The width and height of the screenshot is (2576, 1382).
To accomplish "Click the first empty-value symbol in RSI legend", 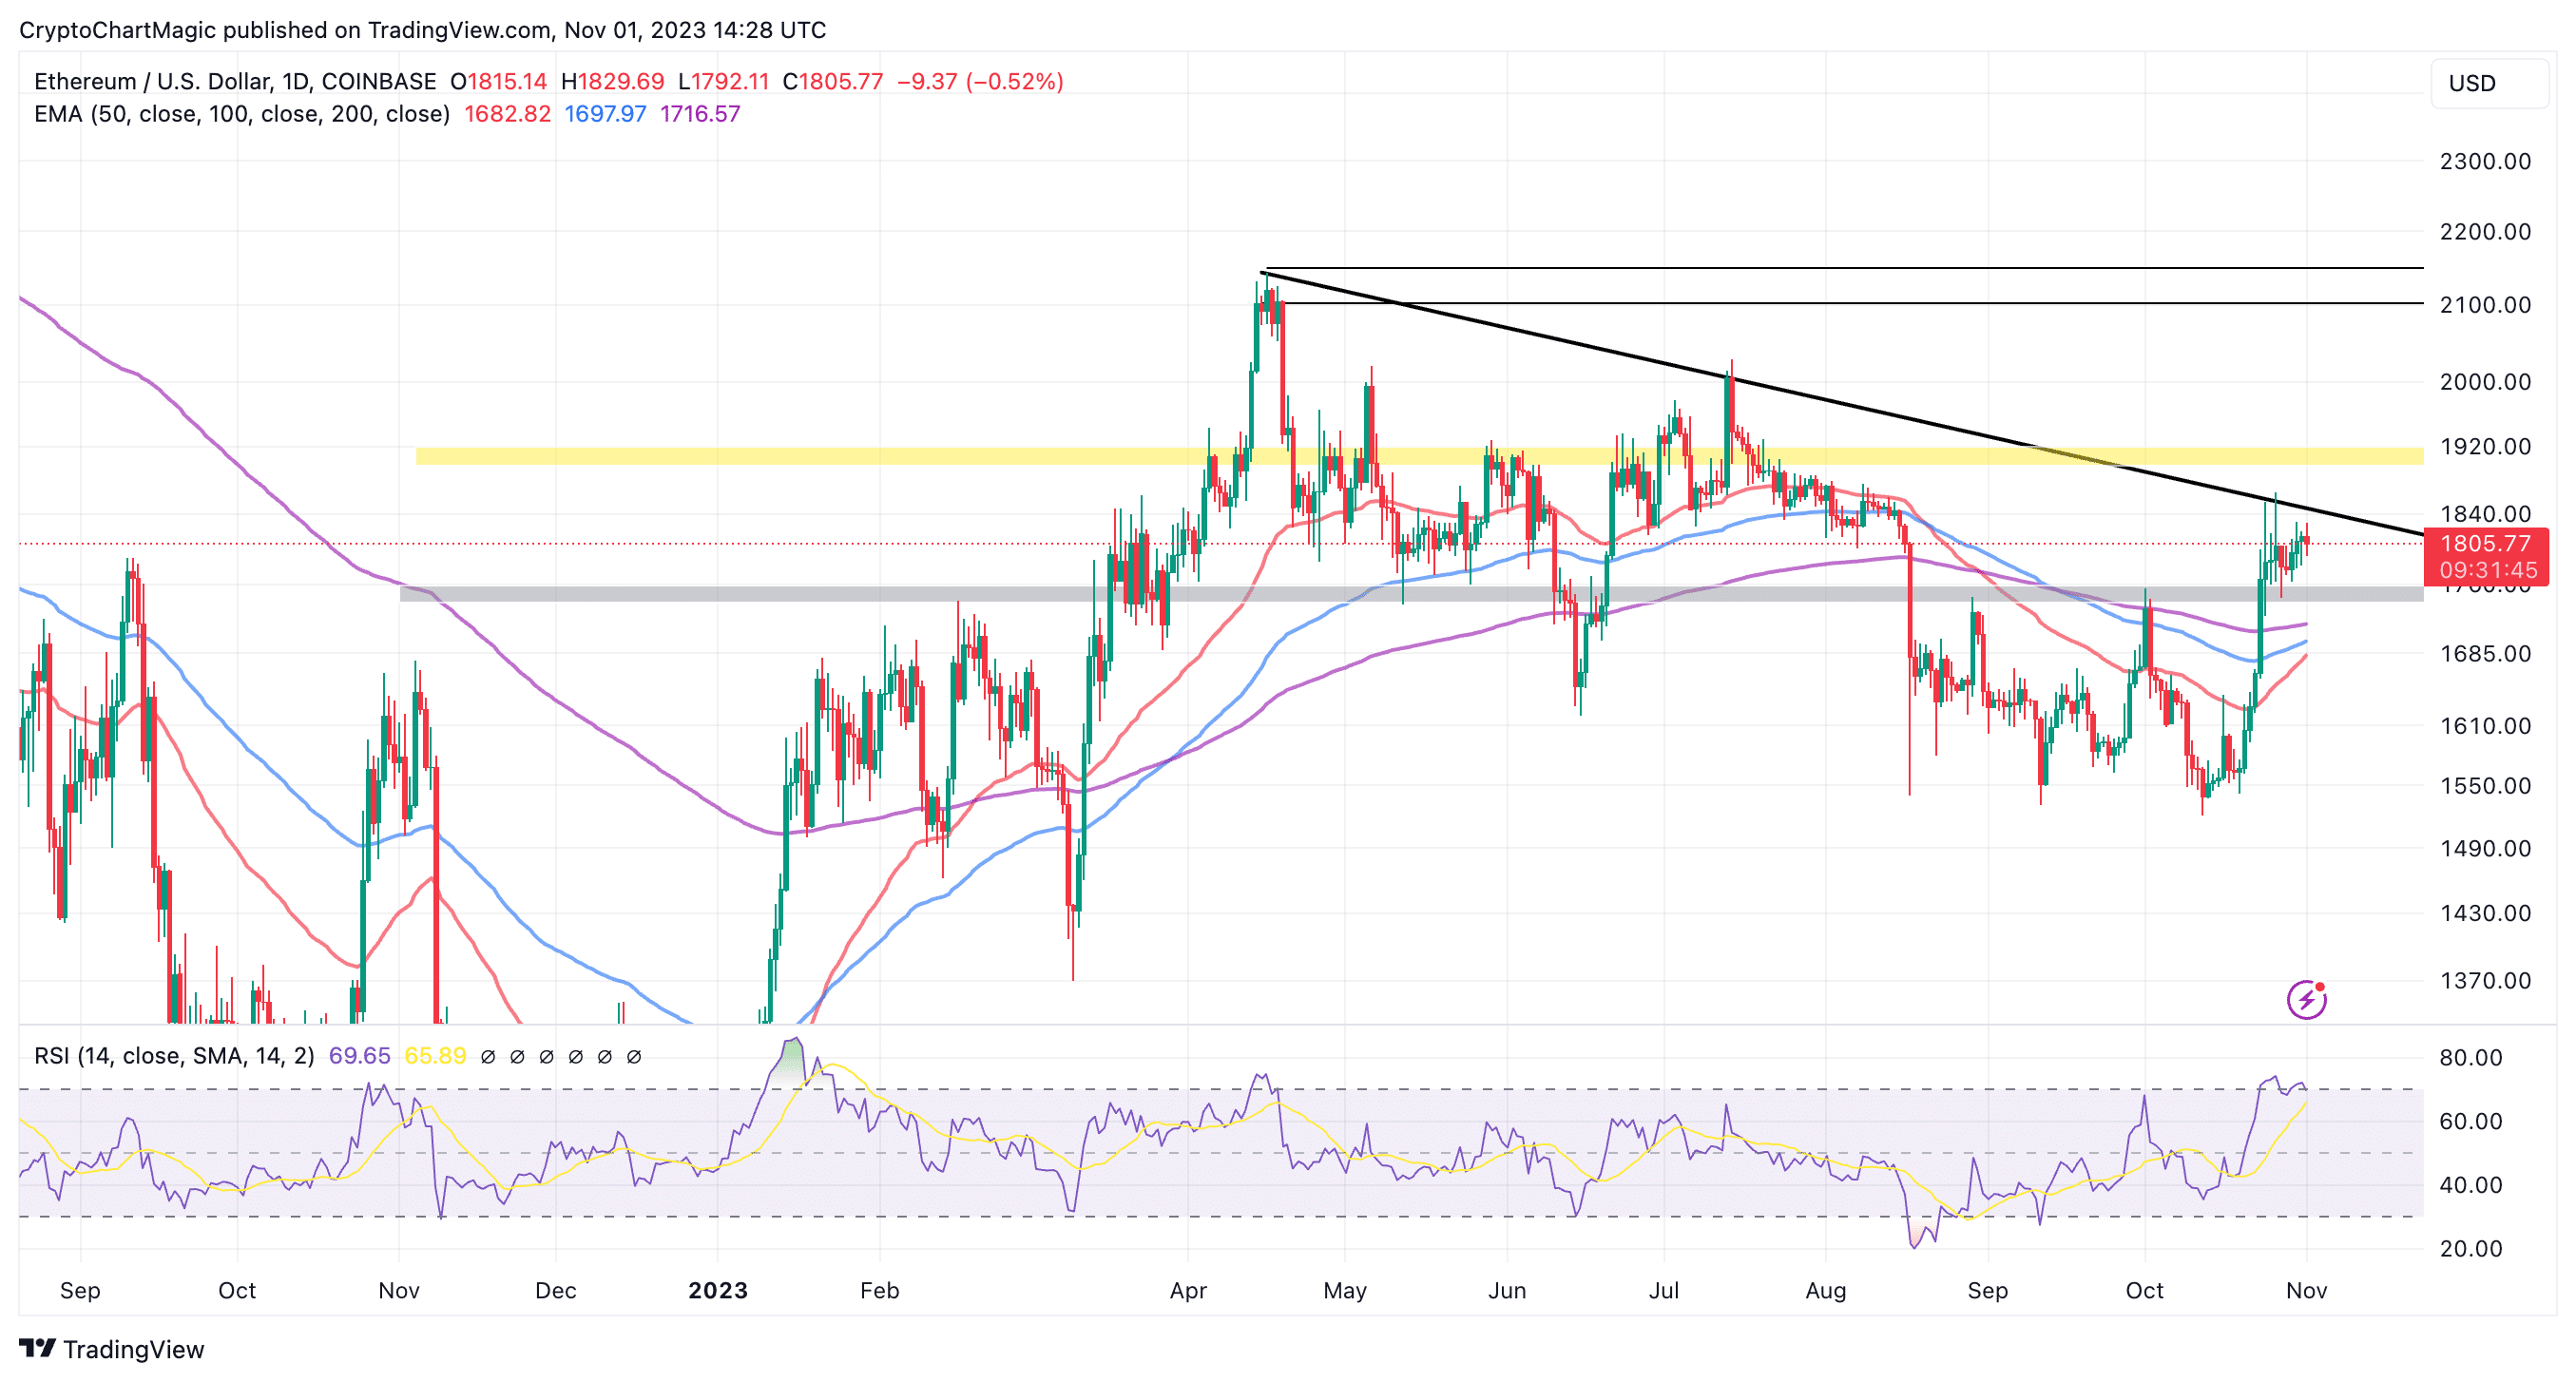I will click(488, 1056).
